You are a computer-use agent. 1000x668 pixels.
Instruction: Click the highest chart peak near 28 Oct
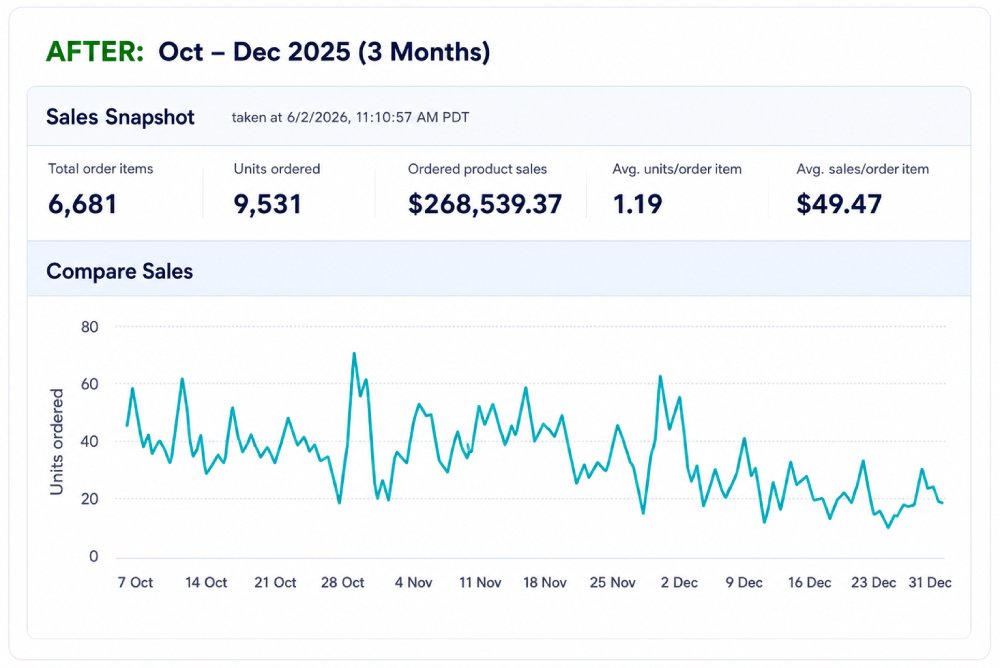pos(354,353)
